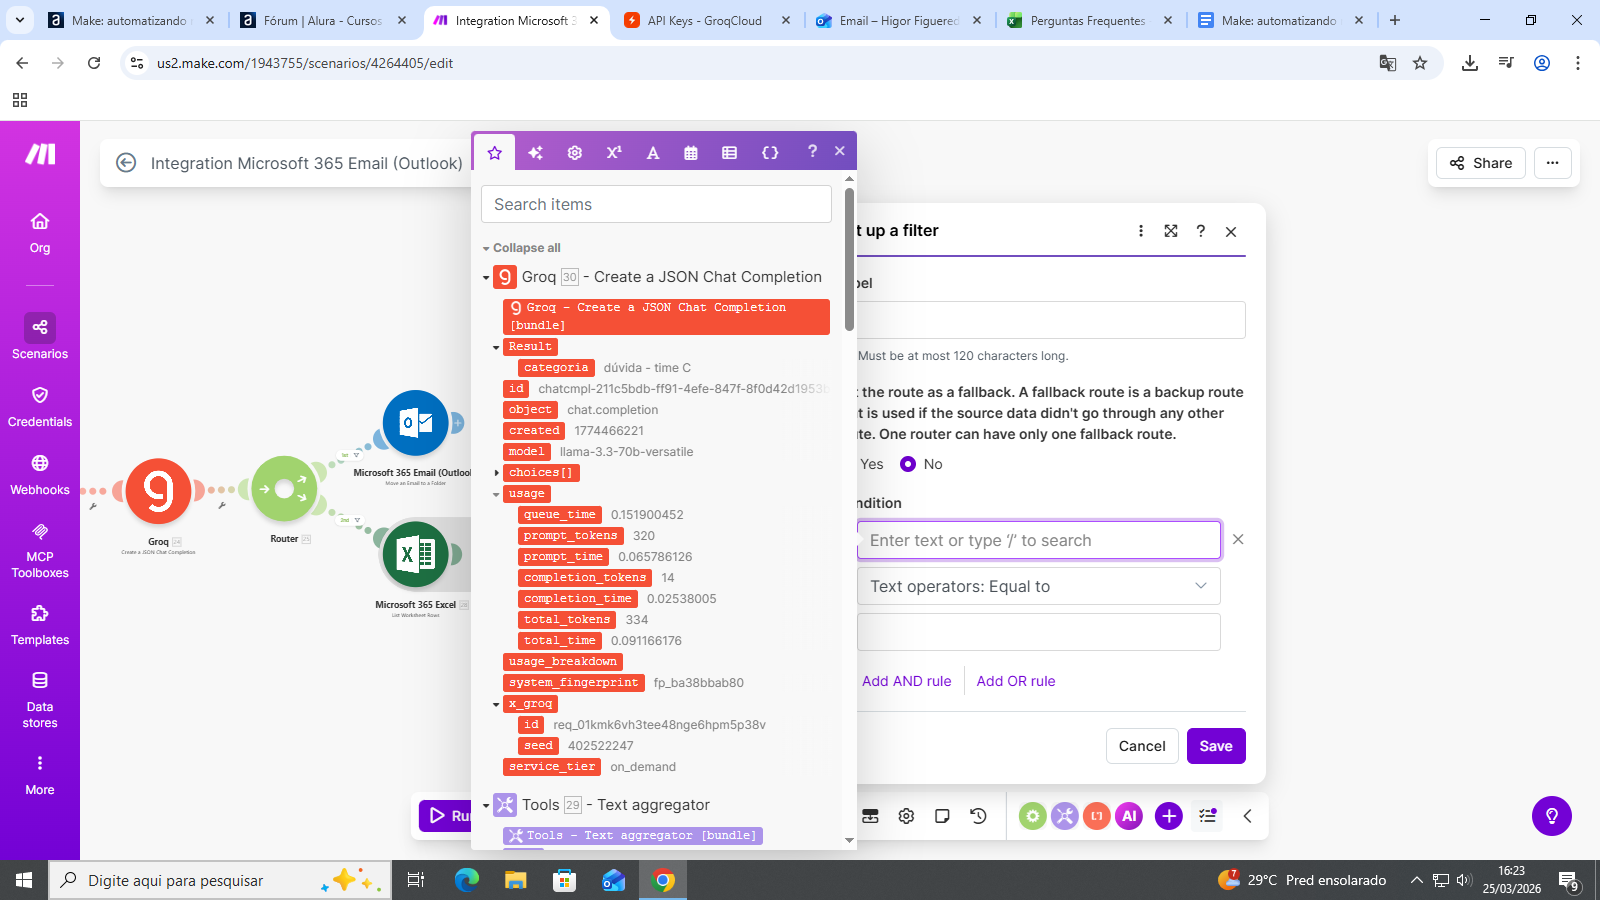Click the Microsoft 365 Excel module

415,554
